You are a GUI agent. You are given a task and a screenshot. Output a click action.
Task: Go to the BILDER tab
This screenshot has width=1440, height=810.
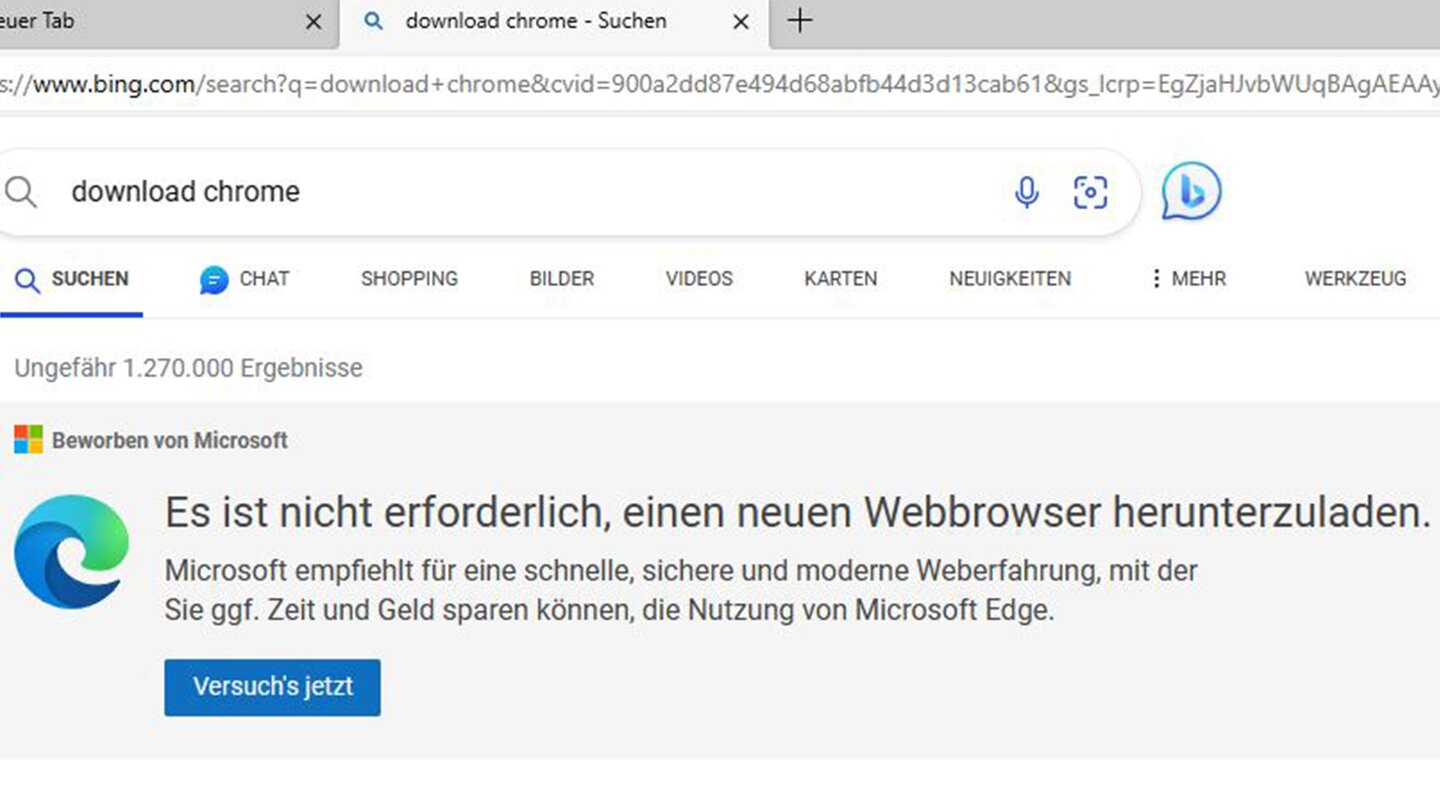[x=561, y=279]
